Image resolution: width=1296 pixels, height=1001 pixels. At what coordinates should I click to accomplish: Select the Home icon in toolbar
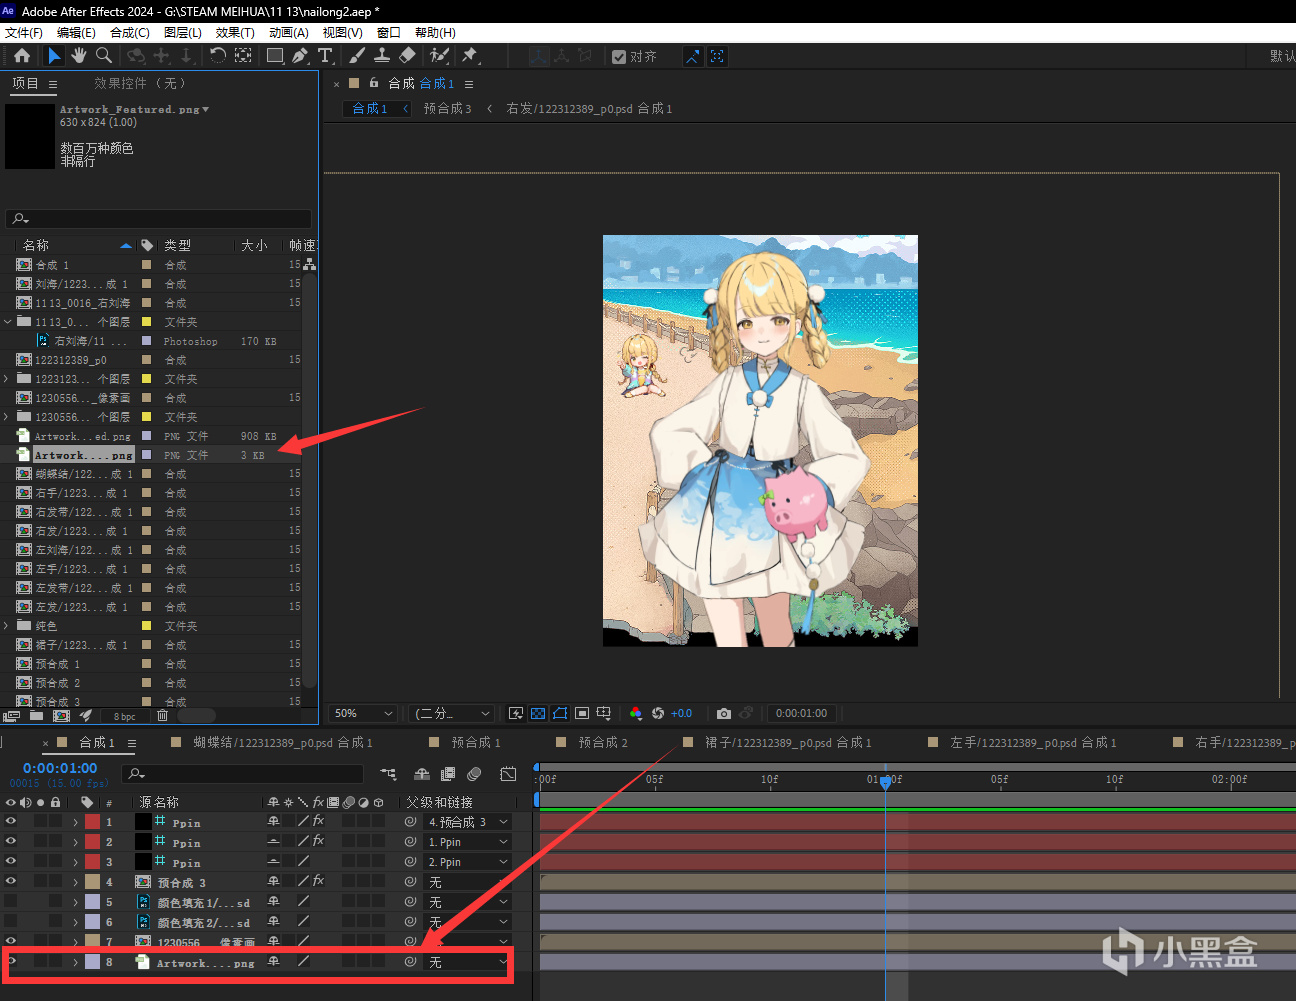coord(22,56)
